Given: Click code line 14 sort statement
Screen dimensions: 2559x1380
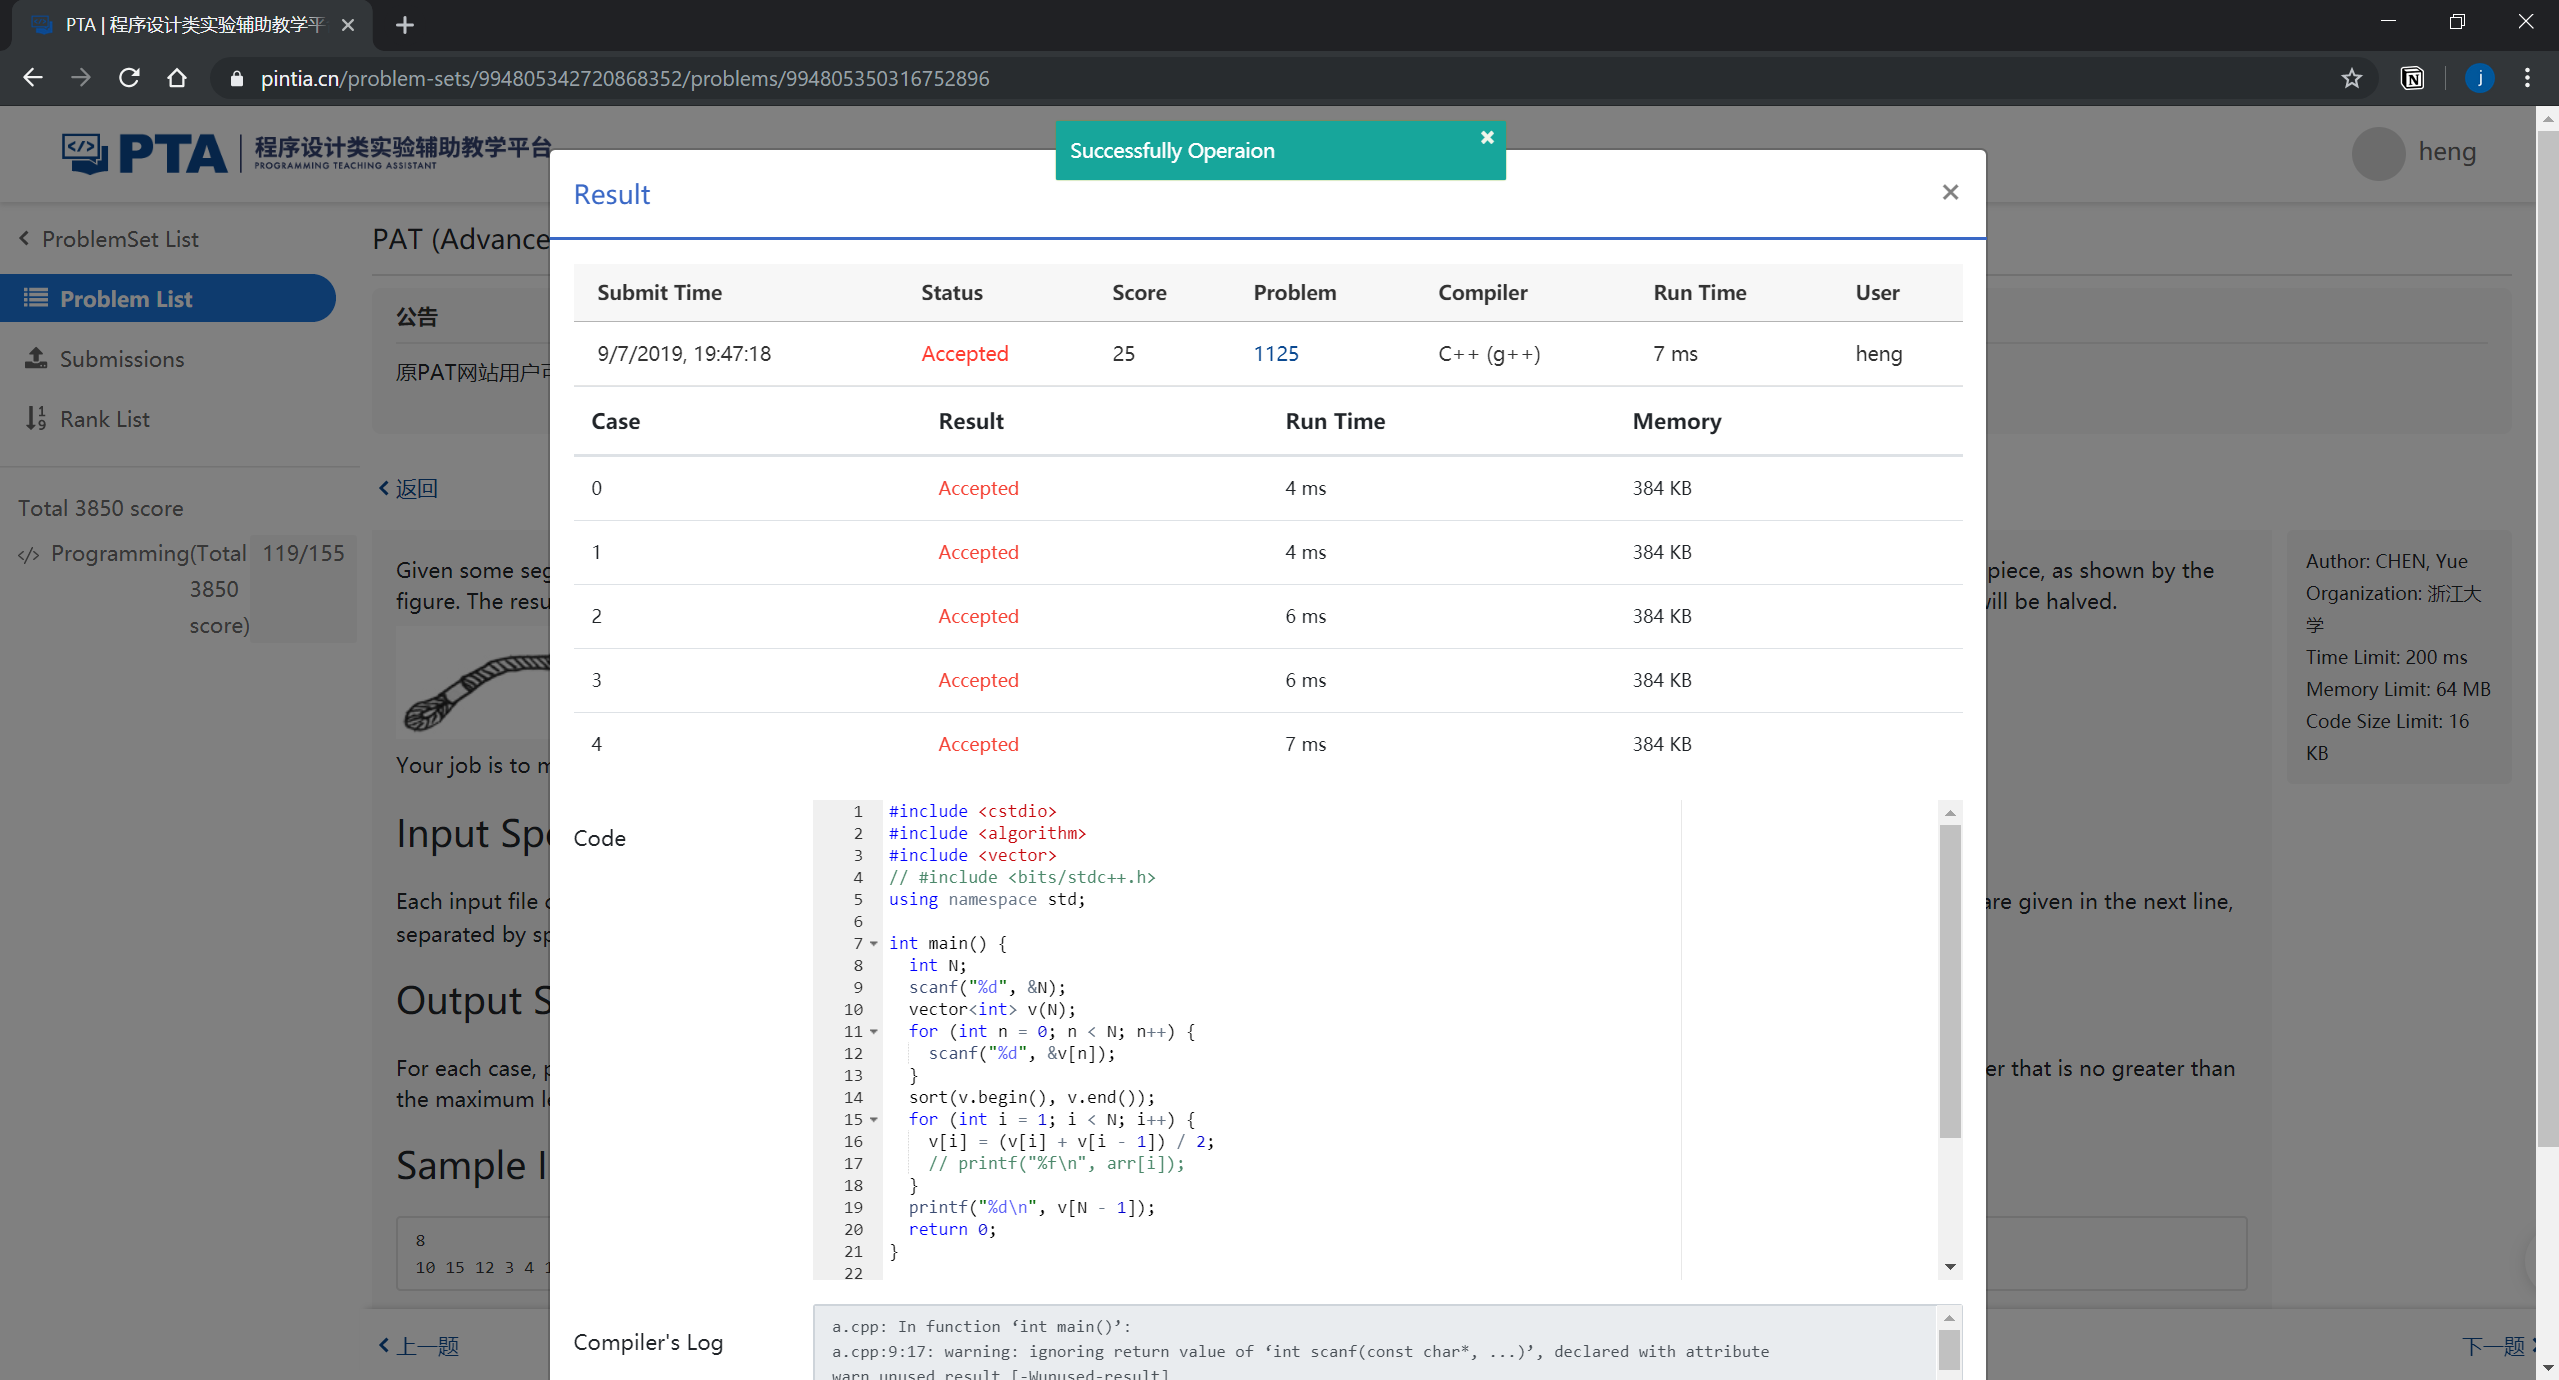Looking at the screenshot, I should click(x=1031, y=1097).
